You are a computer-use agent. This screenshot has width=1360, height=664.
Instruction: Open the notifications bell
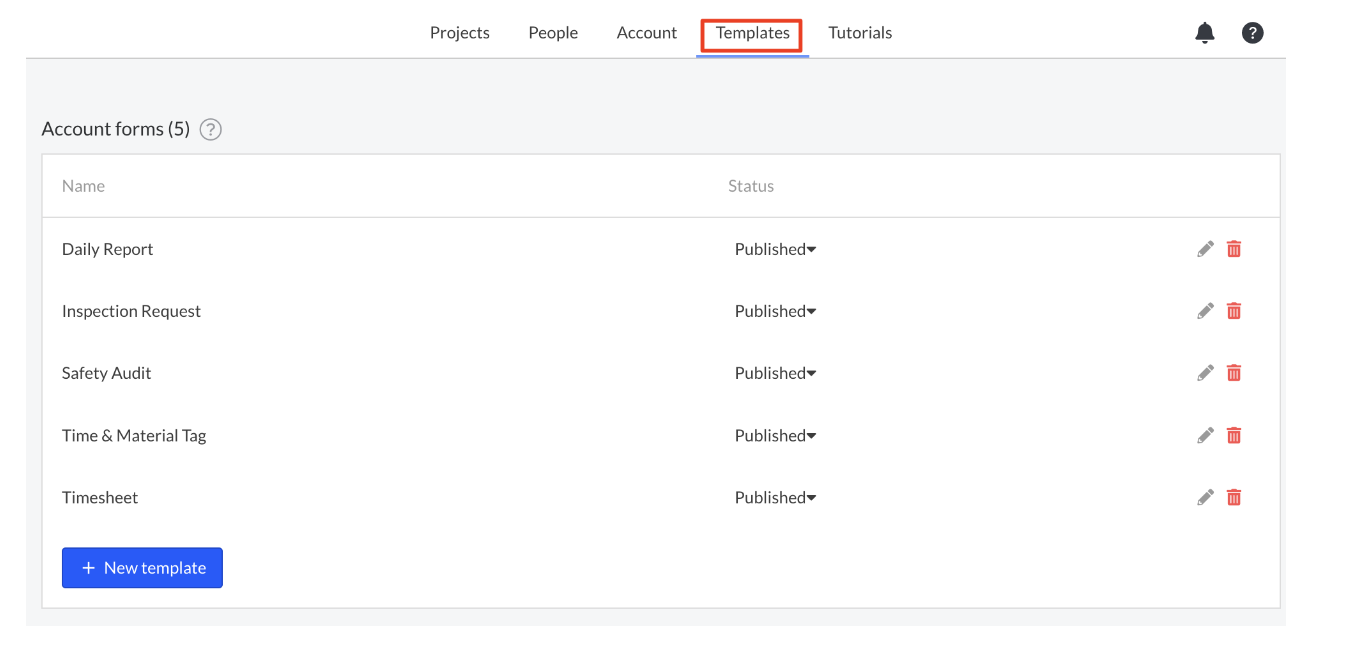1204,32
